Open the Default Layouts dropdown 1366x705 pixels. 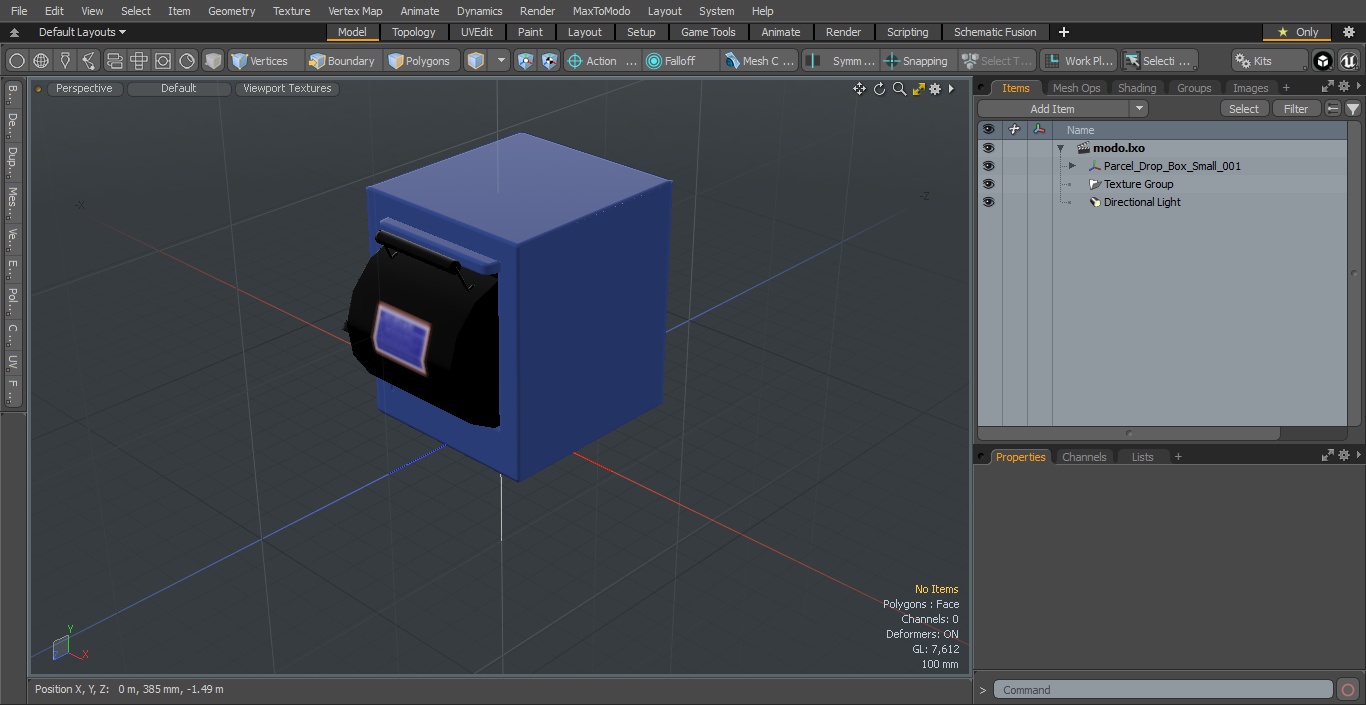click(x=82, y=32)
